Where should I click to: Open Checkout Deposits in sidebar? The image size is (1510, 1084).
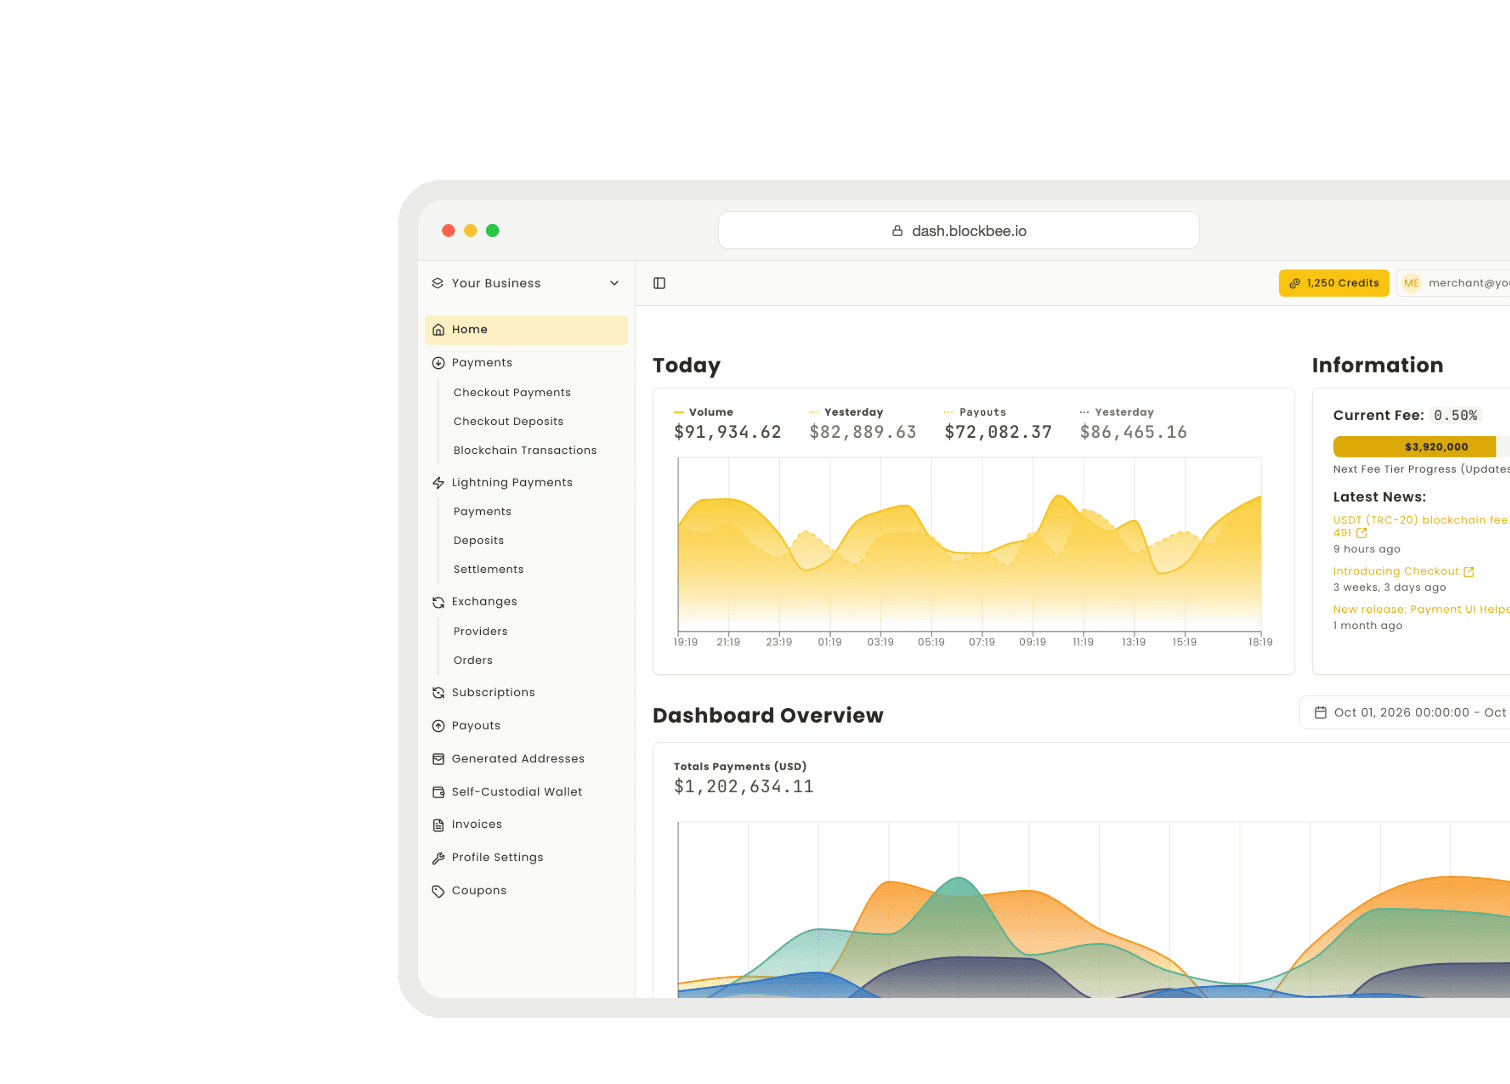tap(508, 422)
